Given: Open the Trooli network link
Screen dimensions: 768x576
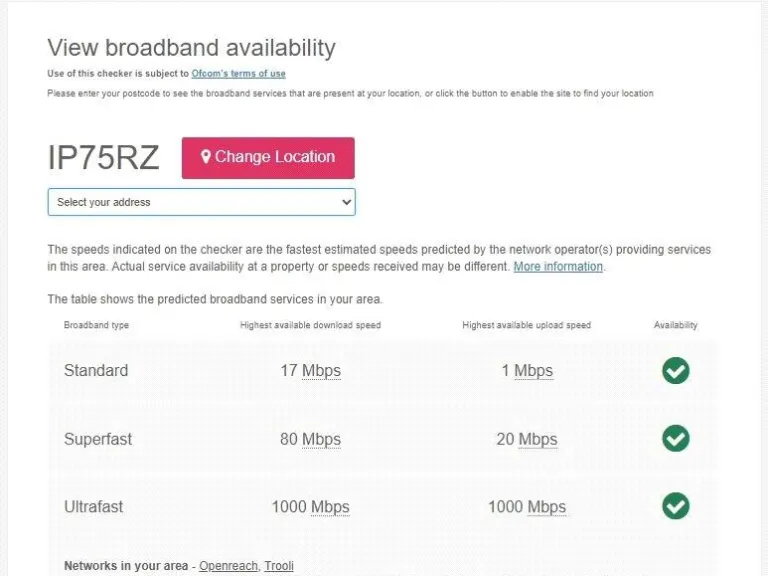Looking at the screenshot, I should point(279,566).
